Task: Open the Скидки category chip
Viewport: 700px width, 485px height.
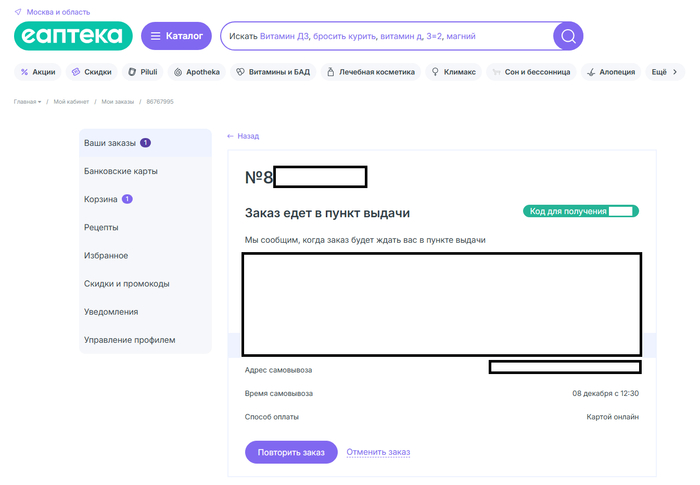Action: pos(92,72)
